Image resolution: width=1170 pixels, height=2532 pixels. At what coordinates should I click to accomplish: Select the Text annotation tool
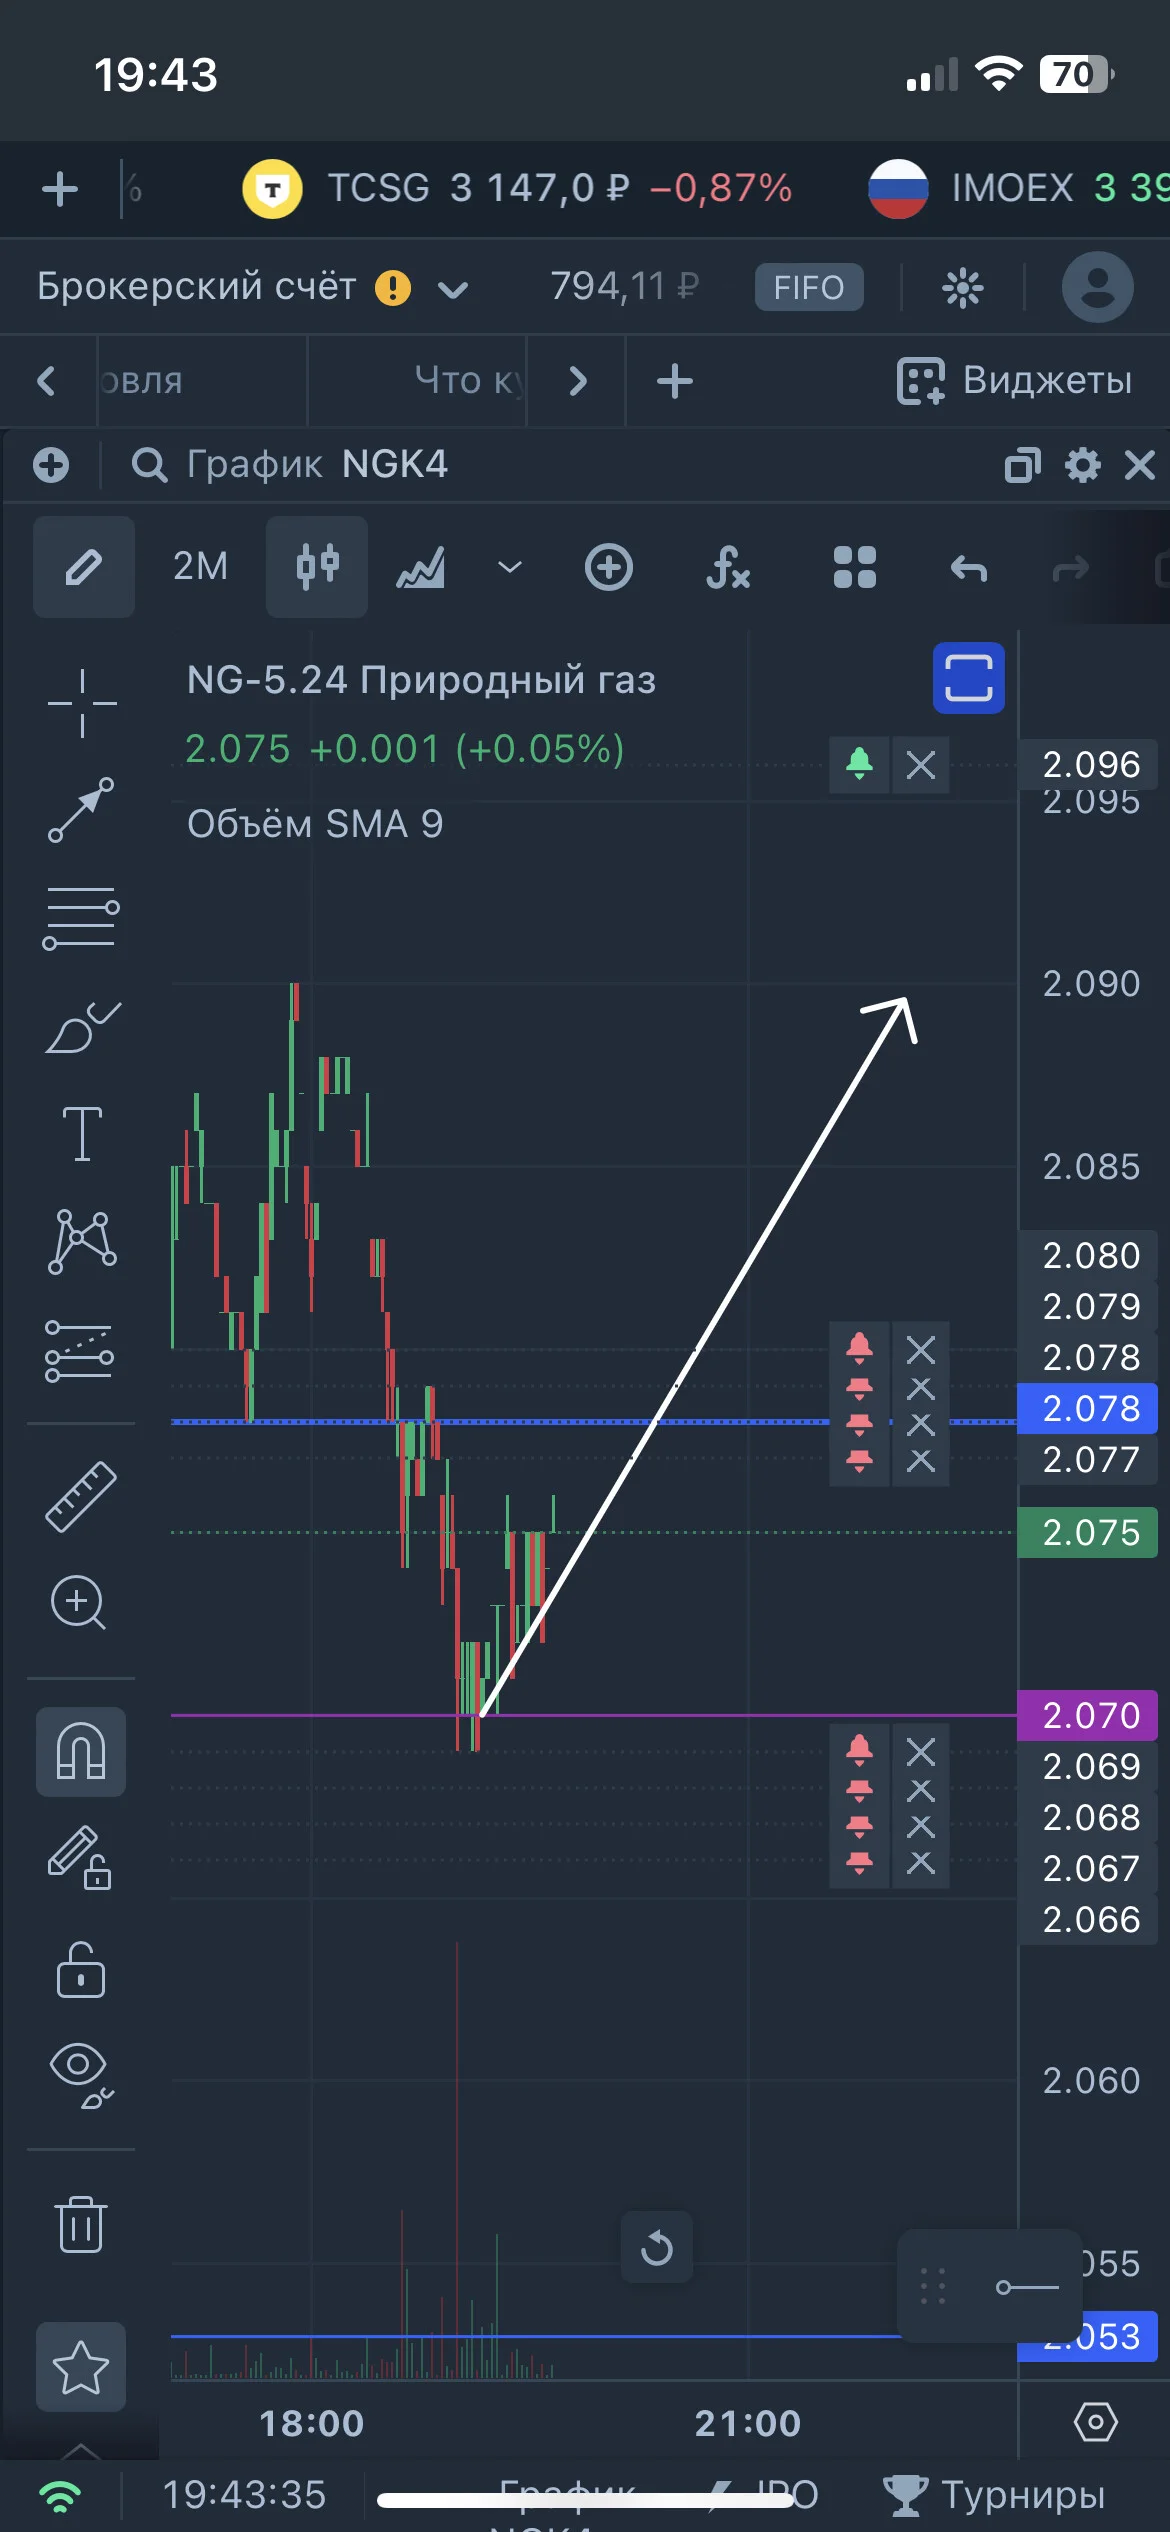(82, 1134)
